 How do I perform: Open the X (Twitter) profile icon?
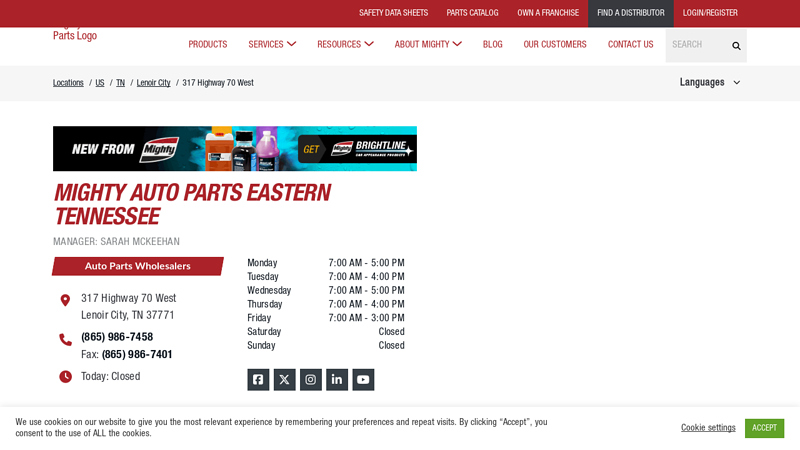284,380
